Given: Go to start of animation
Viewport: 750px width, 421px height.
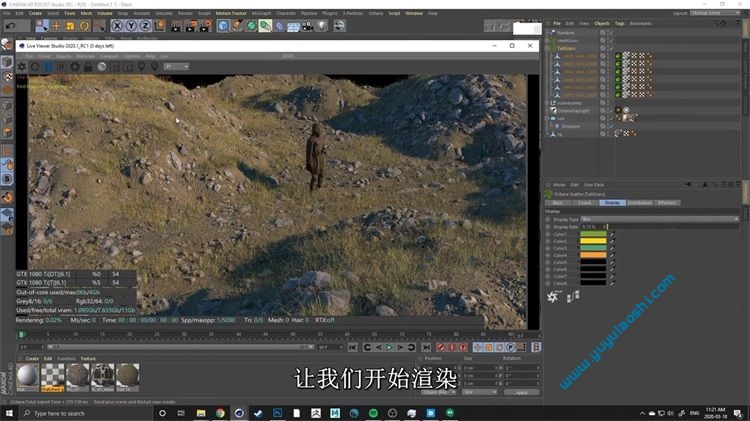Looking at the screenshot, I should [x=353, y=347].
